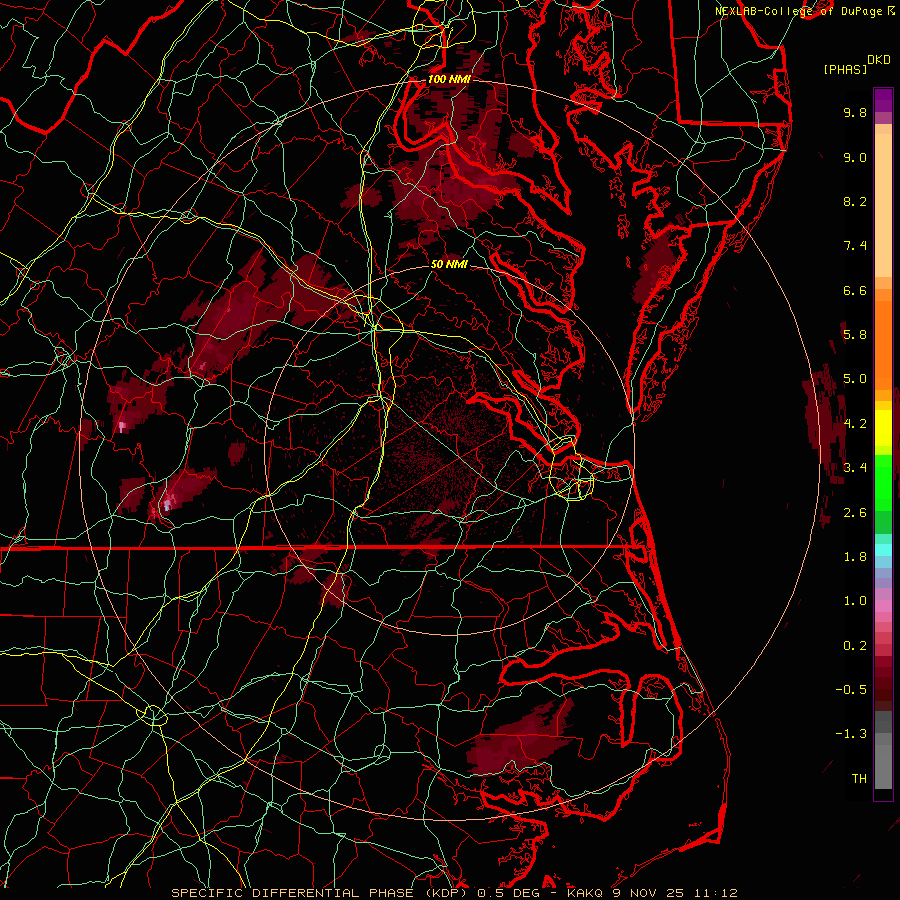Click the TH label at scale bottom
This screenshot has height=900, width=900.
click(x=859, y=778)
